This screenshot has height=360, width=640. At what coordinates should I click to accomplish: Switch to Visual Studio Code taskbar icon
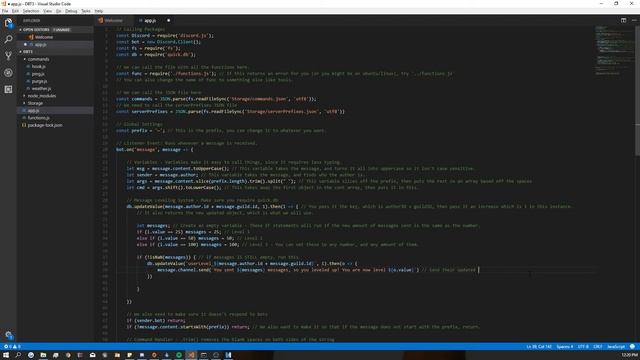pos(191,355)
